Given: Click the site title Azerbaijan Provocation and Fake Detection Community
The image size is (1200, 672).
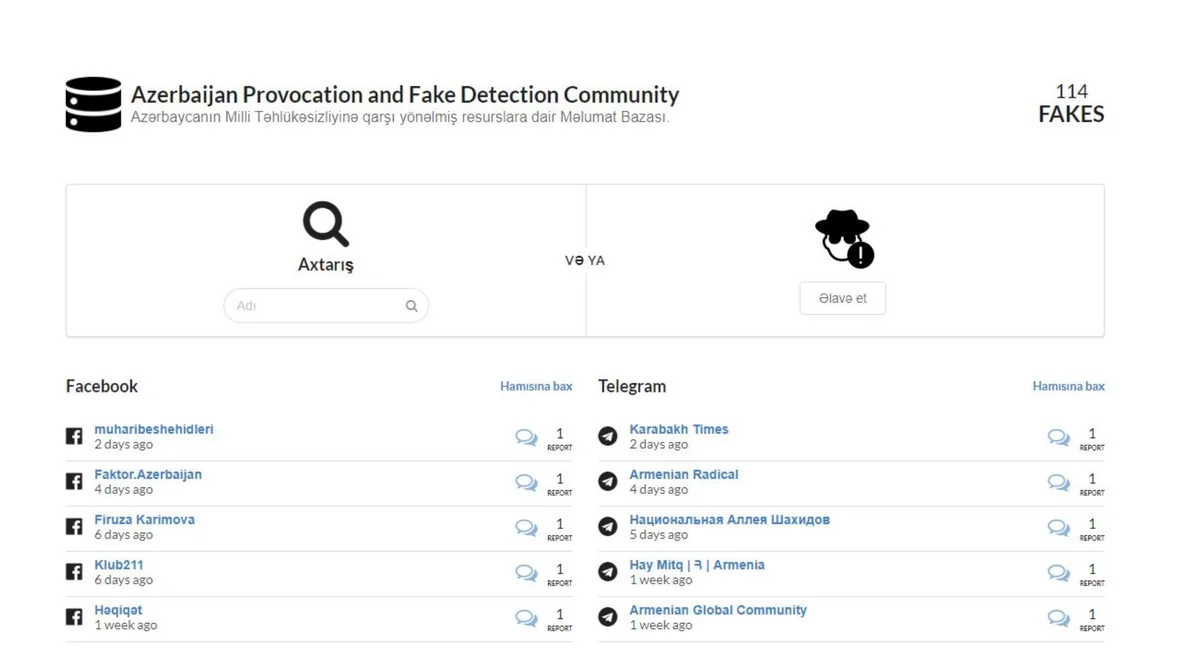Looking at the screenshot, I should coord(405,95).
